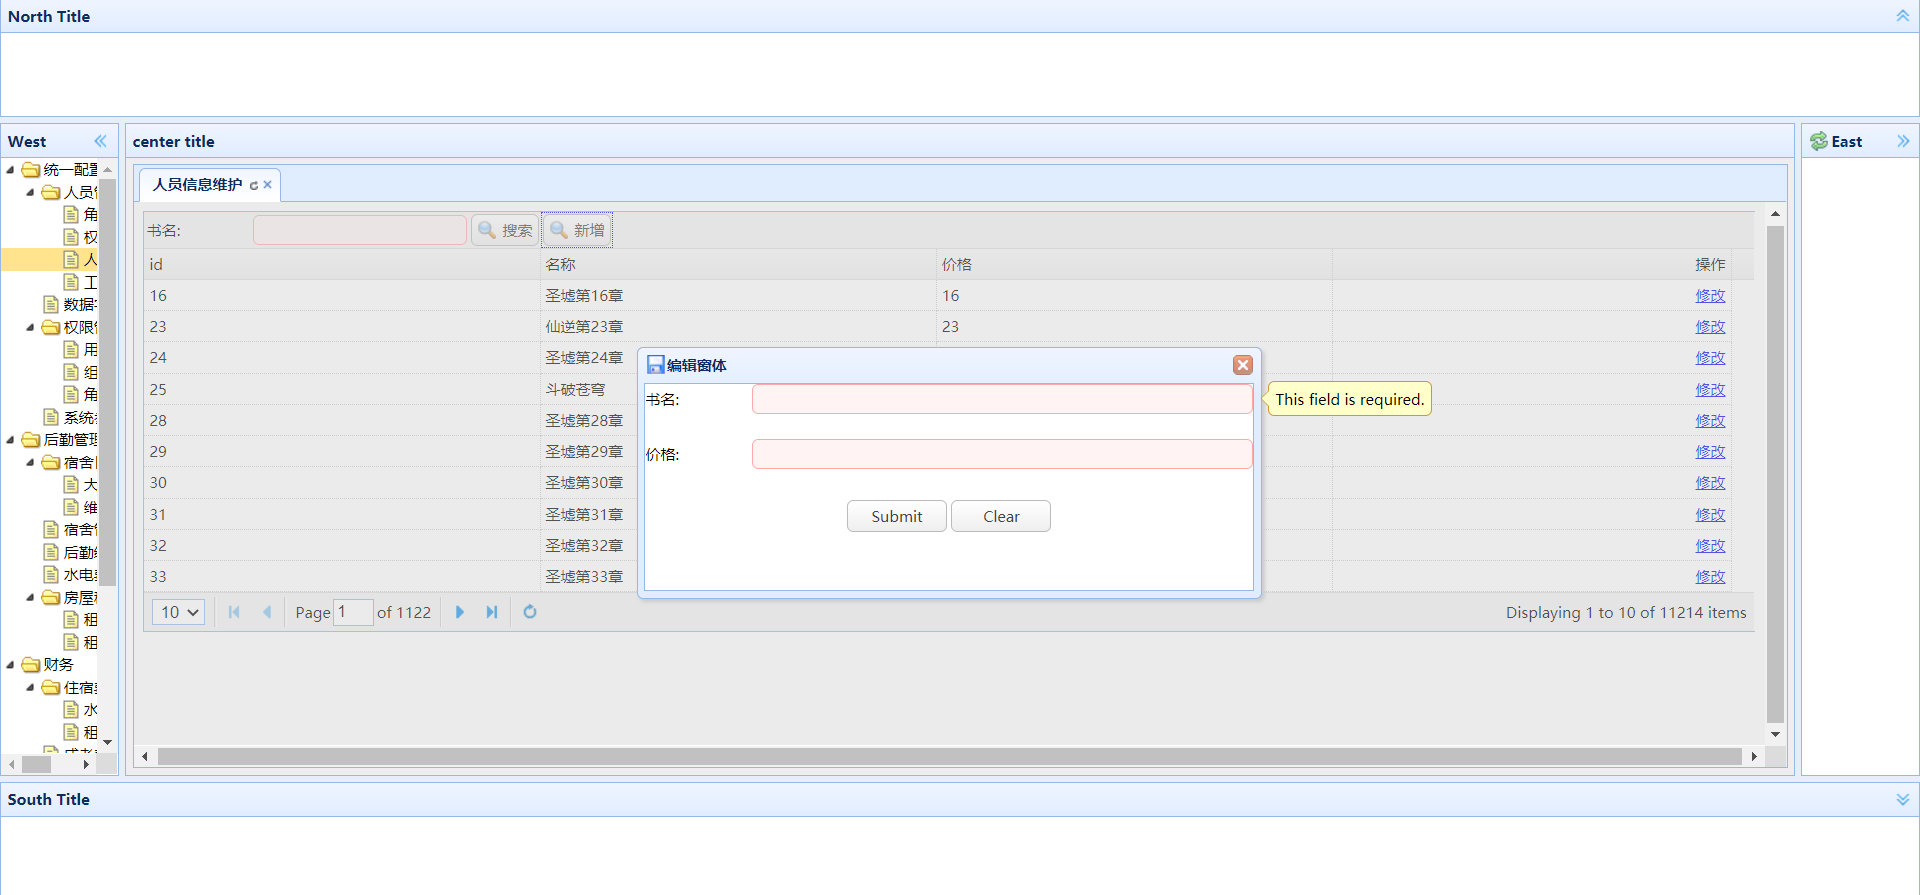The image size is (1920, 895).
Task: Click 修改 link for row 25
Action: pyautogui.click(x=1710, y=390)
